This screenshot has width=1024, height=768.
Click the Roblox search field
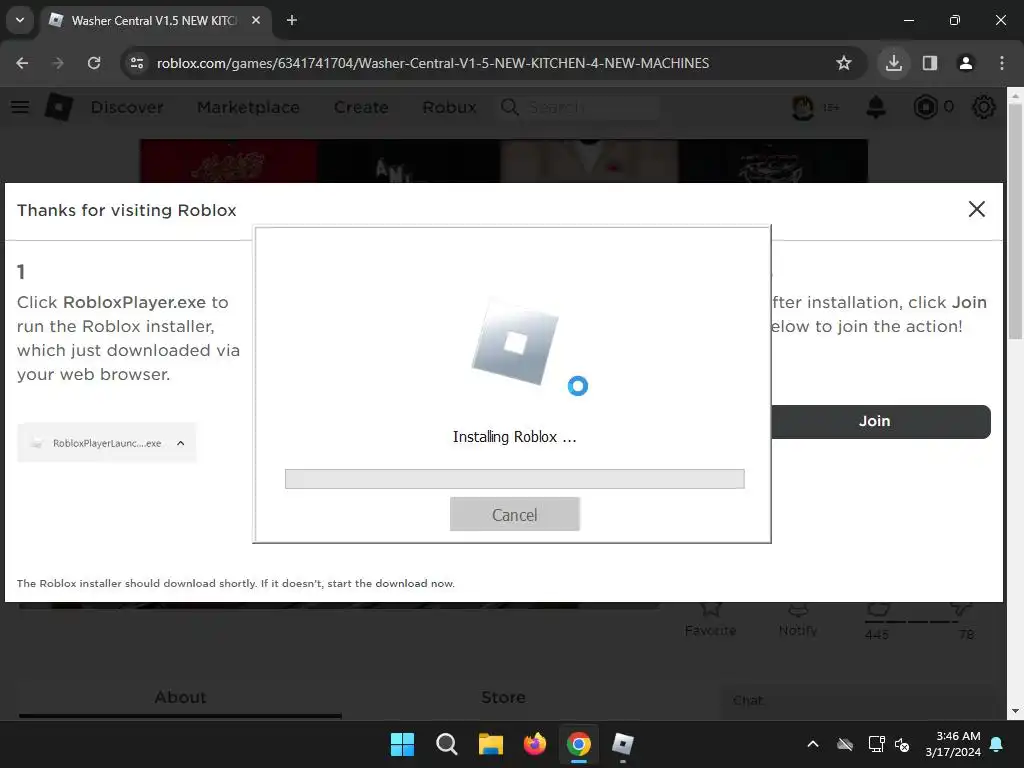(x=580, y=106)
